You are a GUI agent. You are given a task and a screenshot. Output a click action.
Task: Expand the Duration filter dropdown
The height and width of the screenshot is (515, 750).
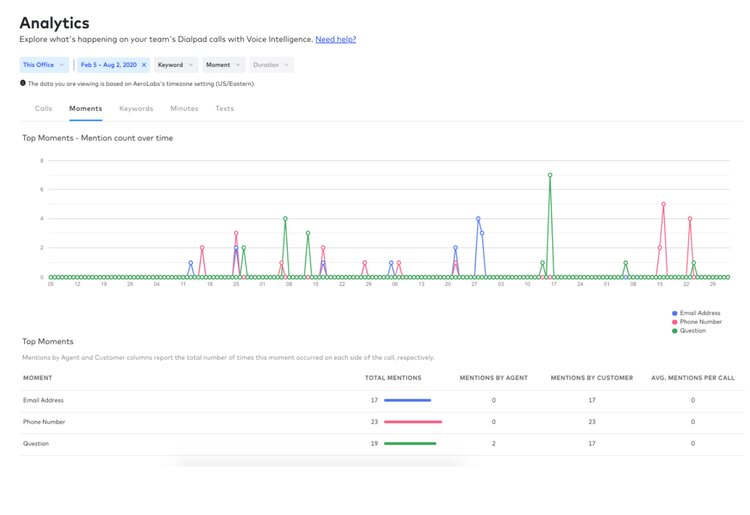(271, 65)
